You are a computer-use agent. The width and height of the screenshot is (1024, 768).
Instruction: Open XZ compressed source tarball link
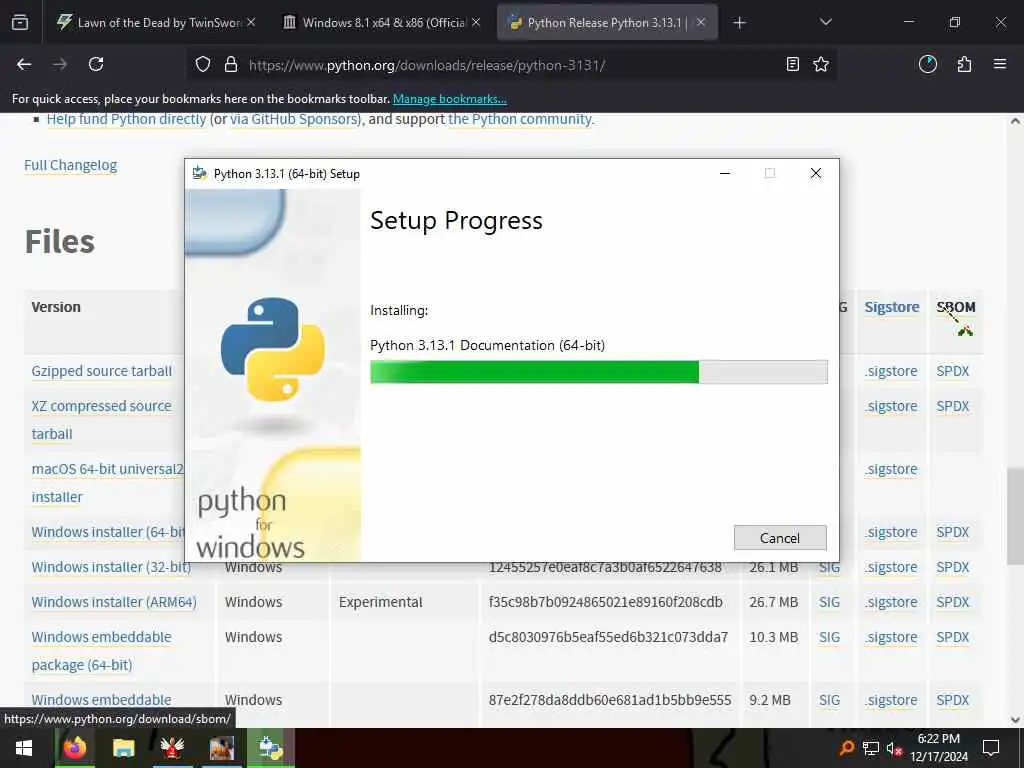101,420
